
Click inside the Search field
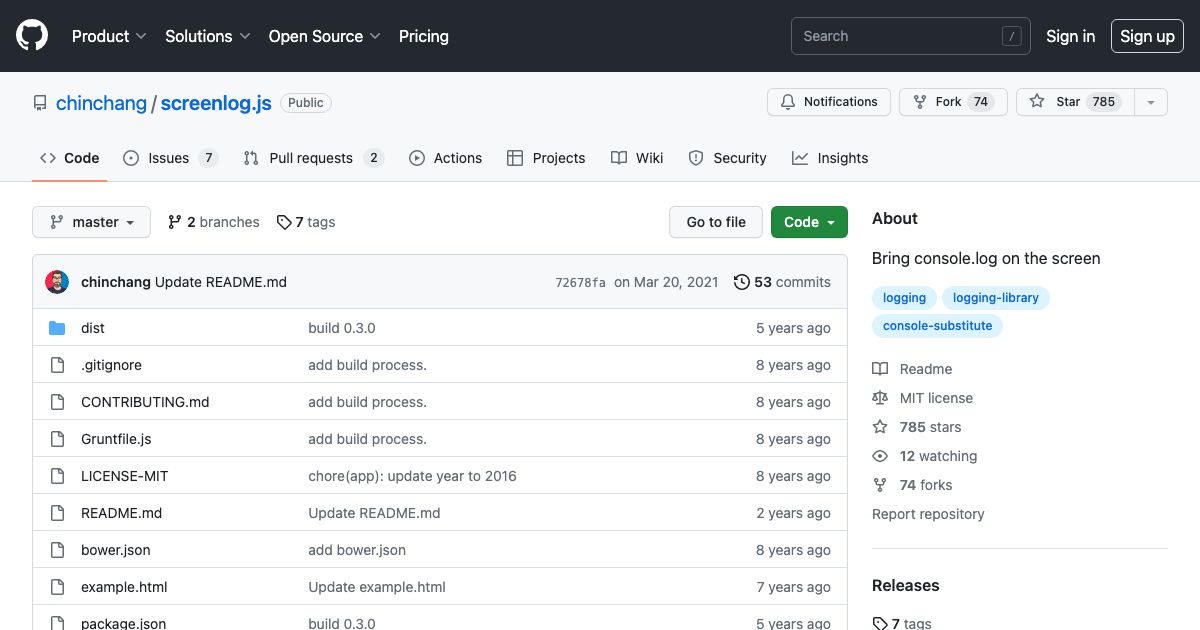tap(897, 35)
